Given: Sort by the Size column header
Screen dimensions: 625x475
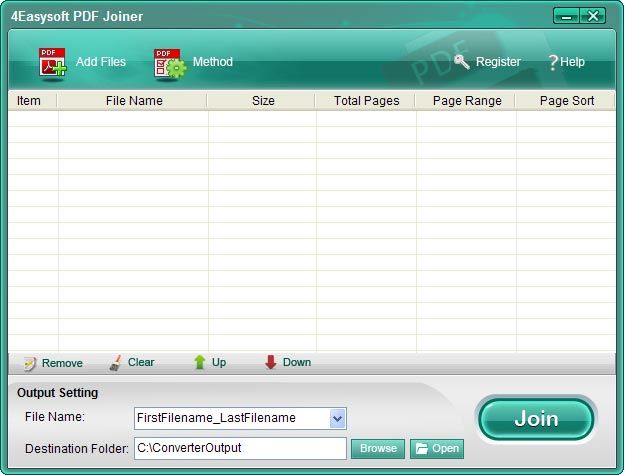Looking at the screenshot, I should point(262,101).
